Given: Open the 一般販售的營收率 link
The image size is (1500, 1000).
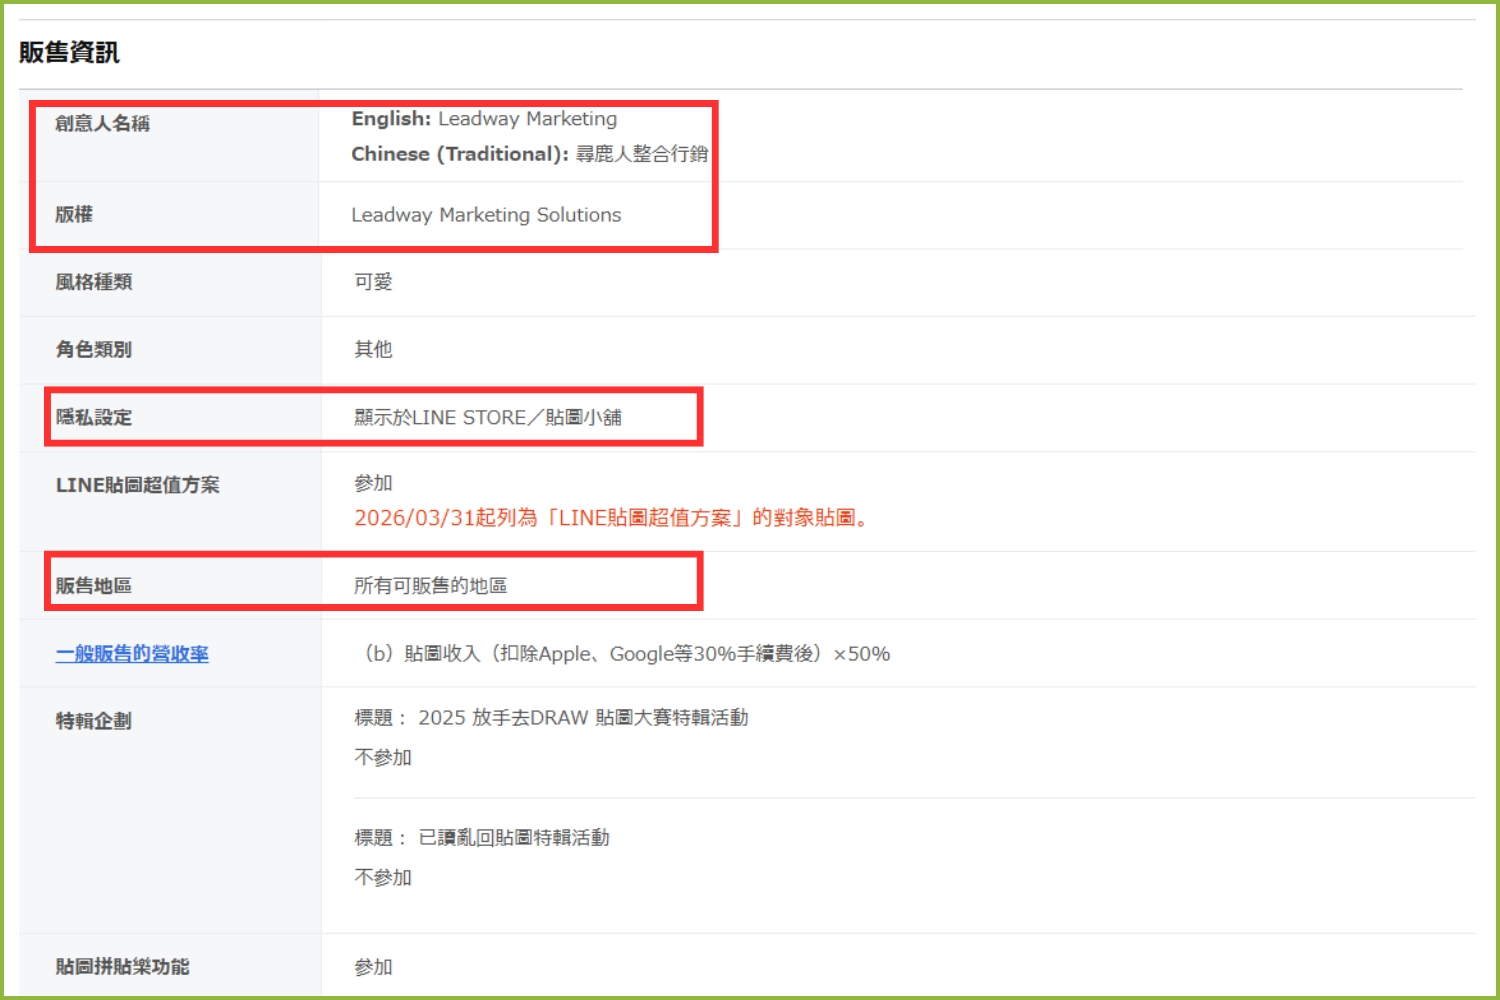Looking at the screenshot, I should 132,654.
